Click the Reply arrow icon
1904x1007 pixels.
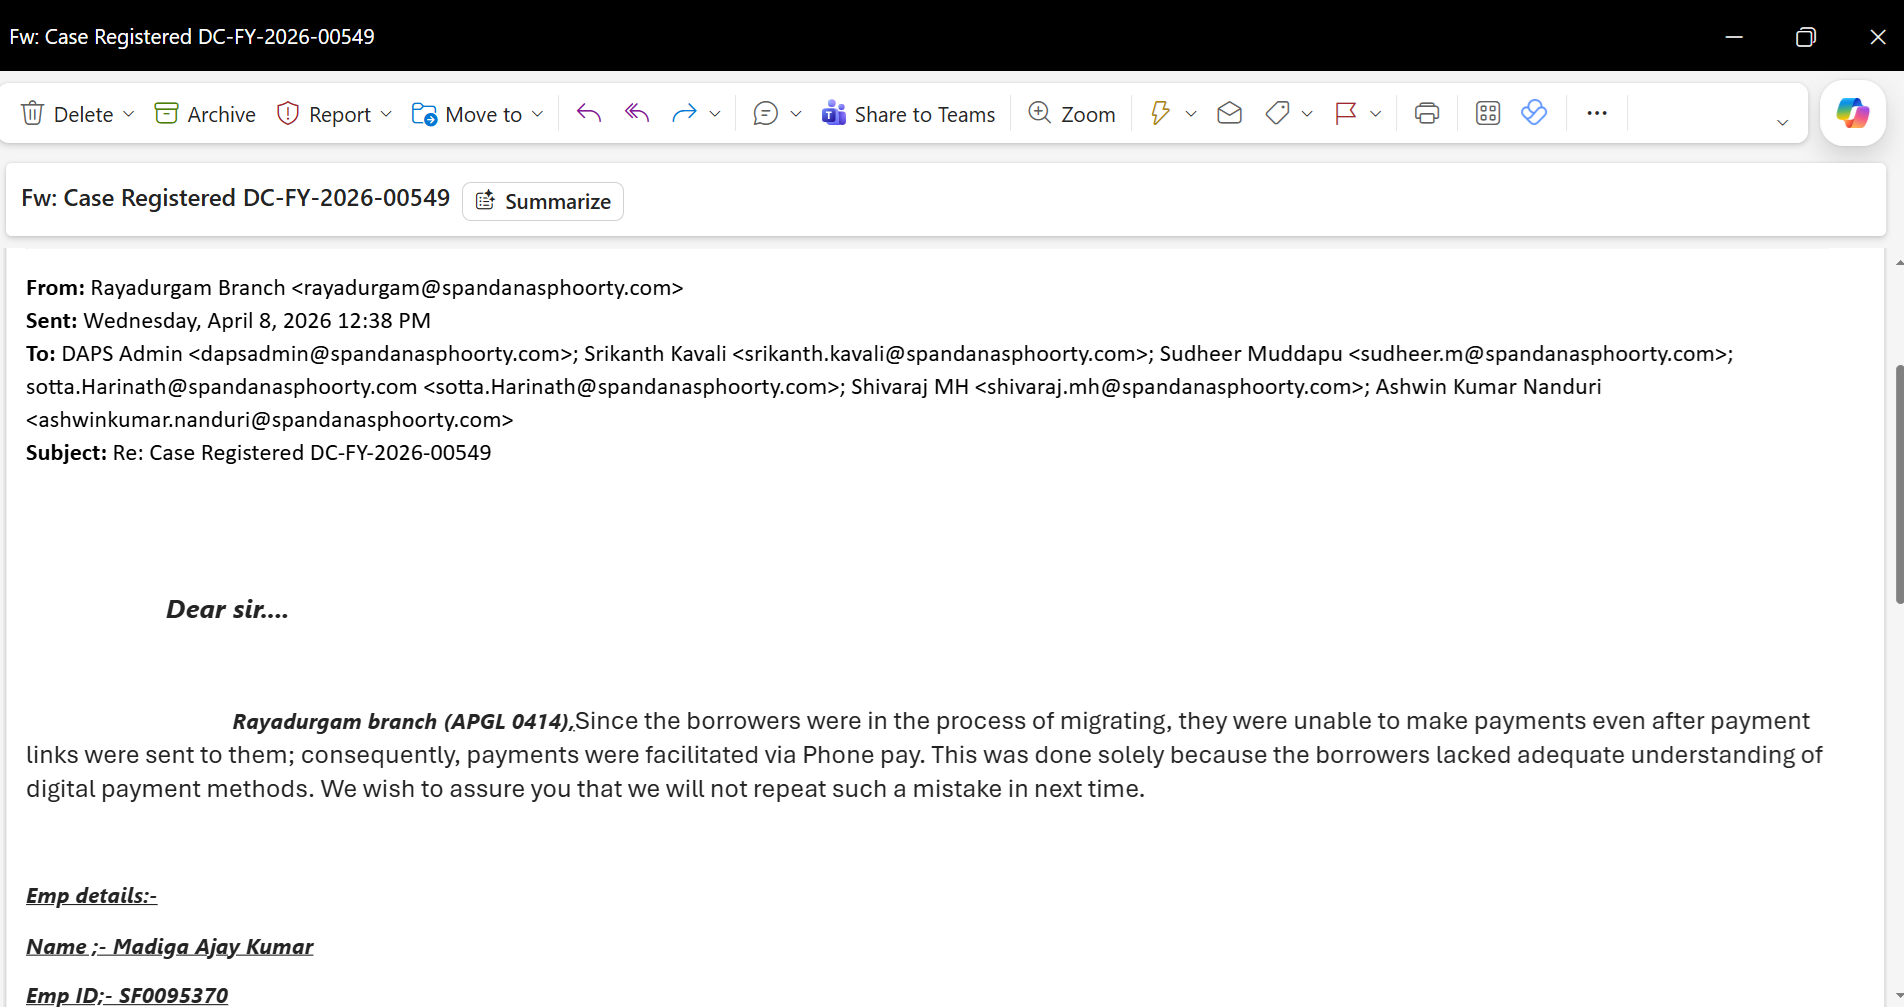[x=589, y=114]
